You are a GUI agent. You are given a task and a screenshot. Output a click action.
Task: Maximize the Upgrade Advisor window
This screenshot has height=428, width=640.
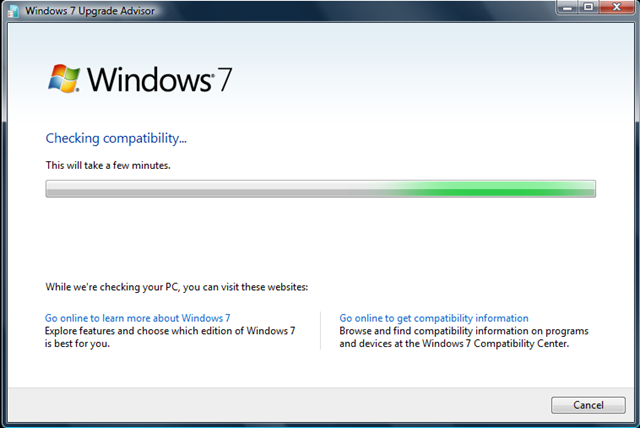tap(588, 7)
